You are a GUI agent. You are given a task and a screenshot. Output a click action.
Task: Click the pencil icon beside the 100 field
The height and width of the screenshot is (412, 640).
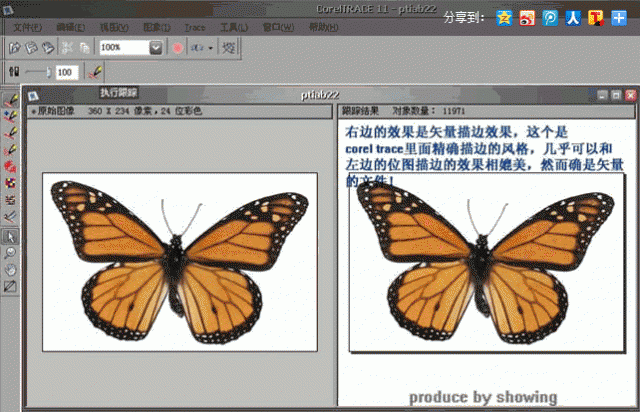tap(95, 73)
